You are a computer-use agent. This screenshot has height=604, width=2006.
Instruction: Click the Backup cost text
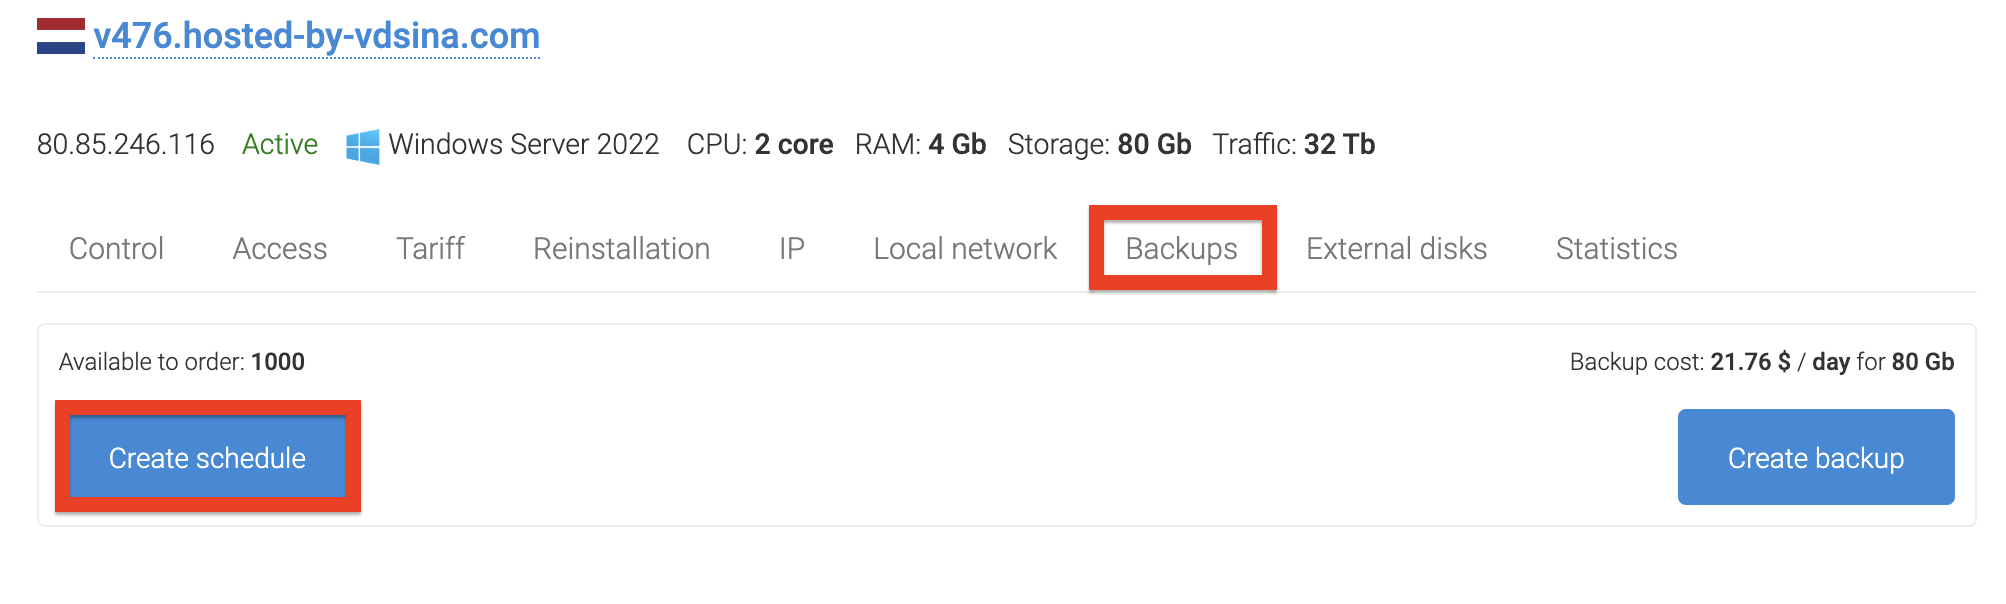point(1762,362)
